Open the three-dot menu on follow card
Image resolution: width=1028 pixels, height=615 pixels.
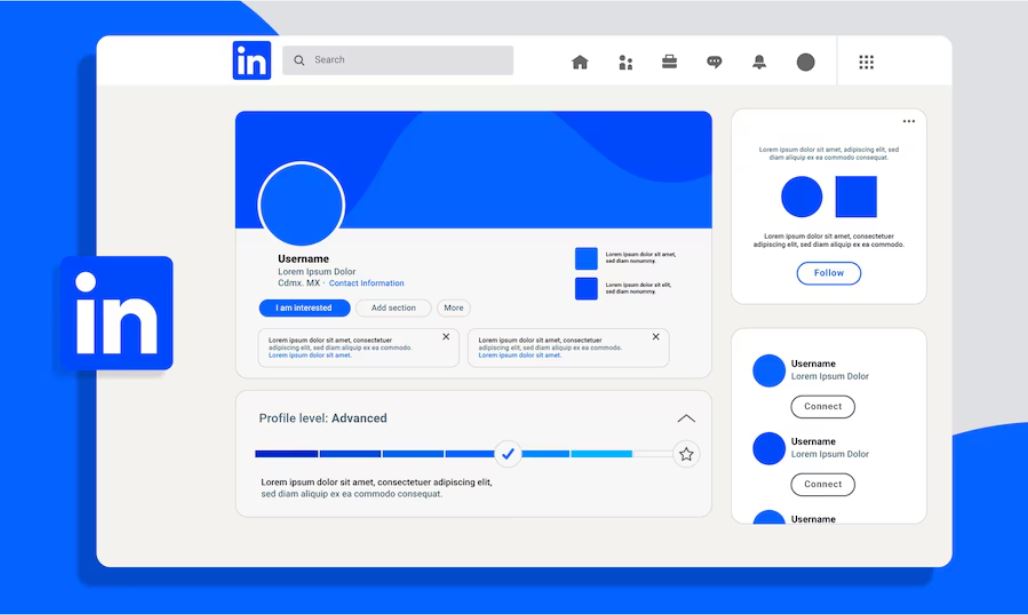(x=909, y=121)
